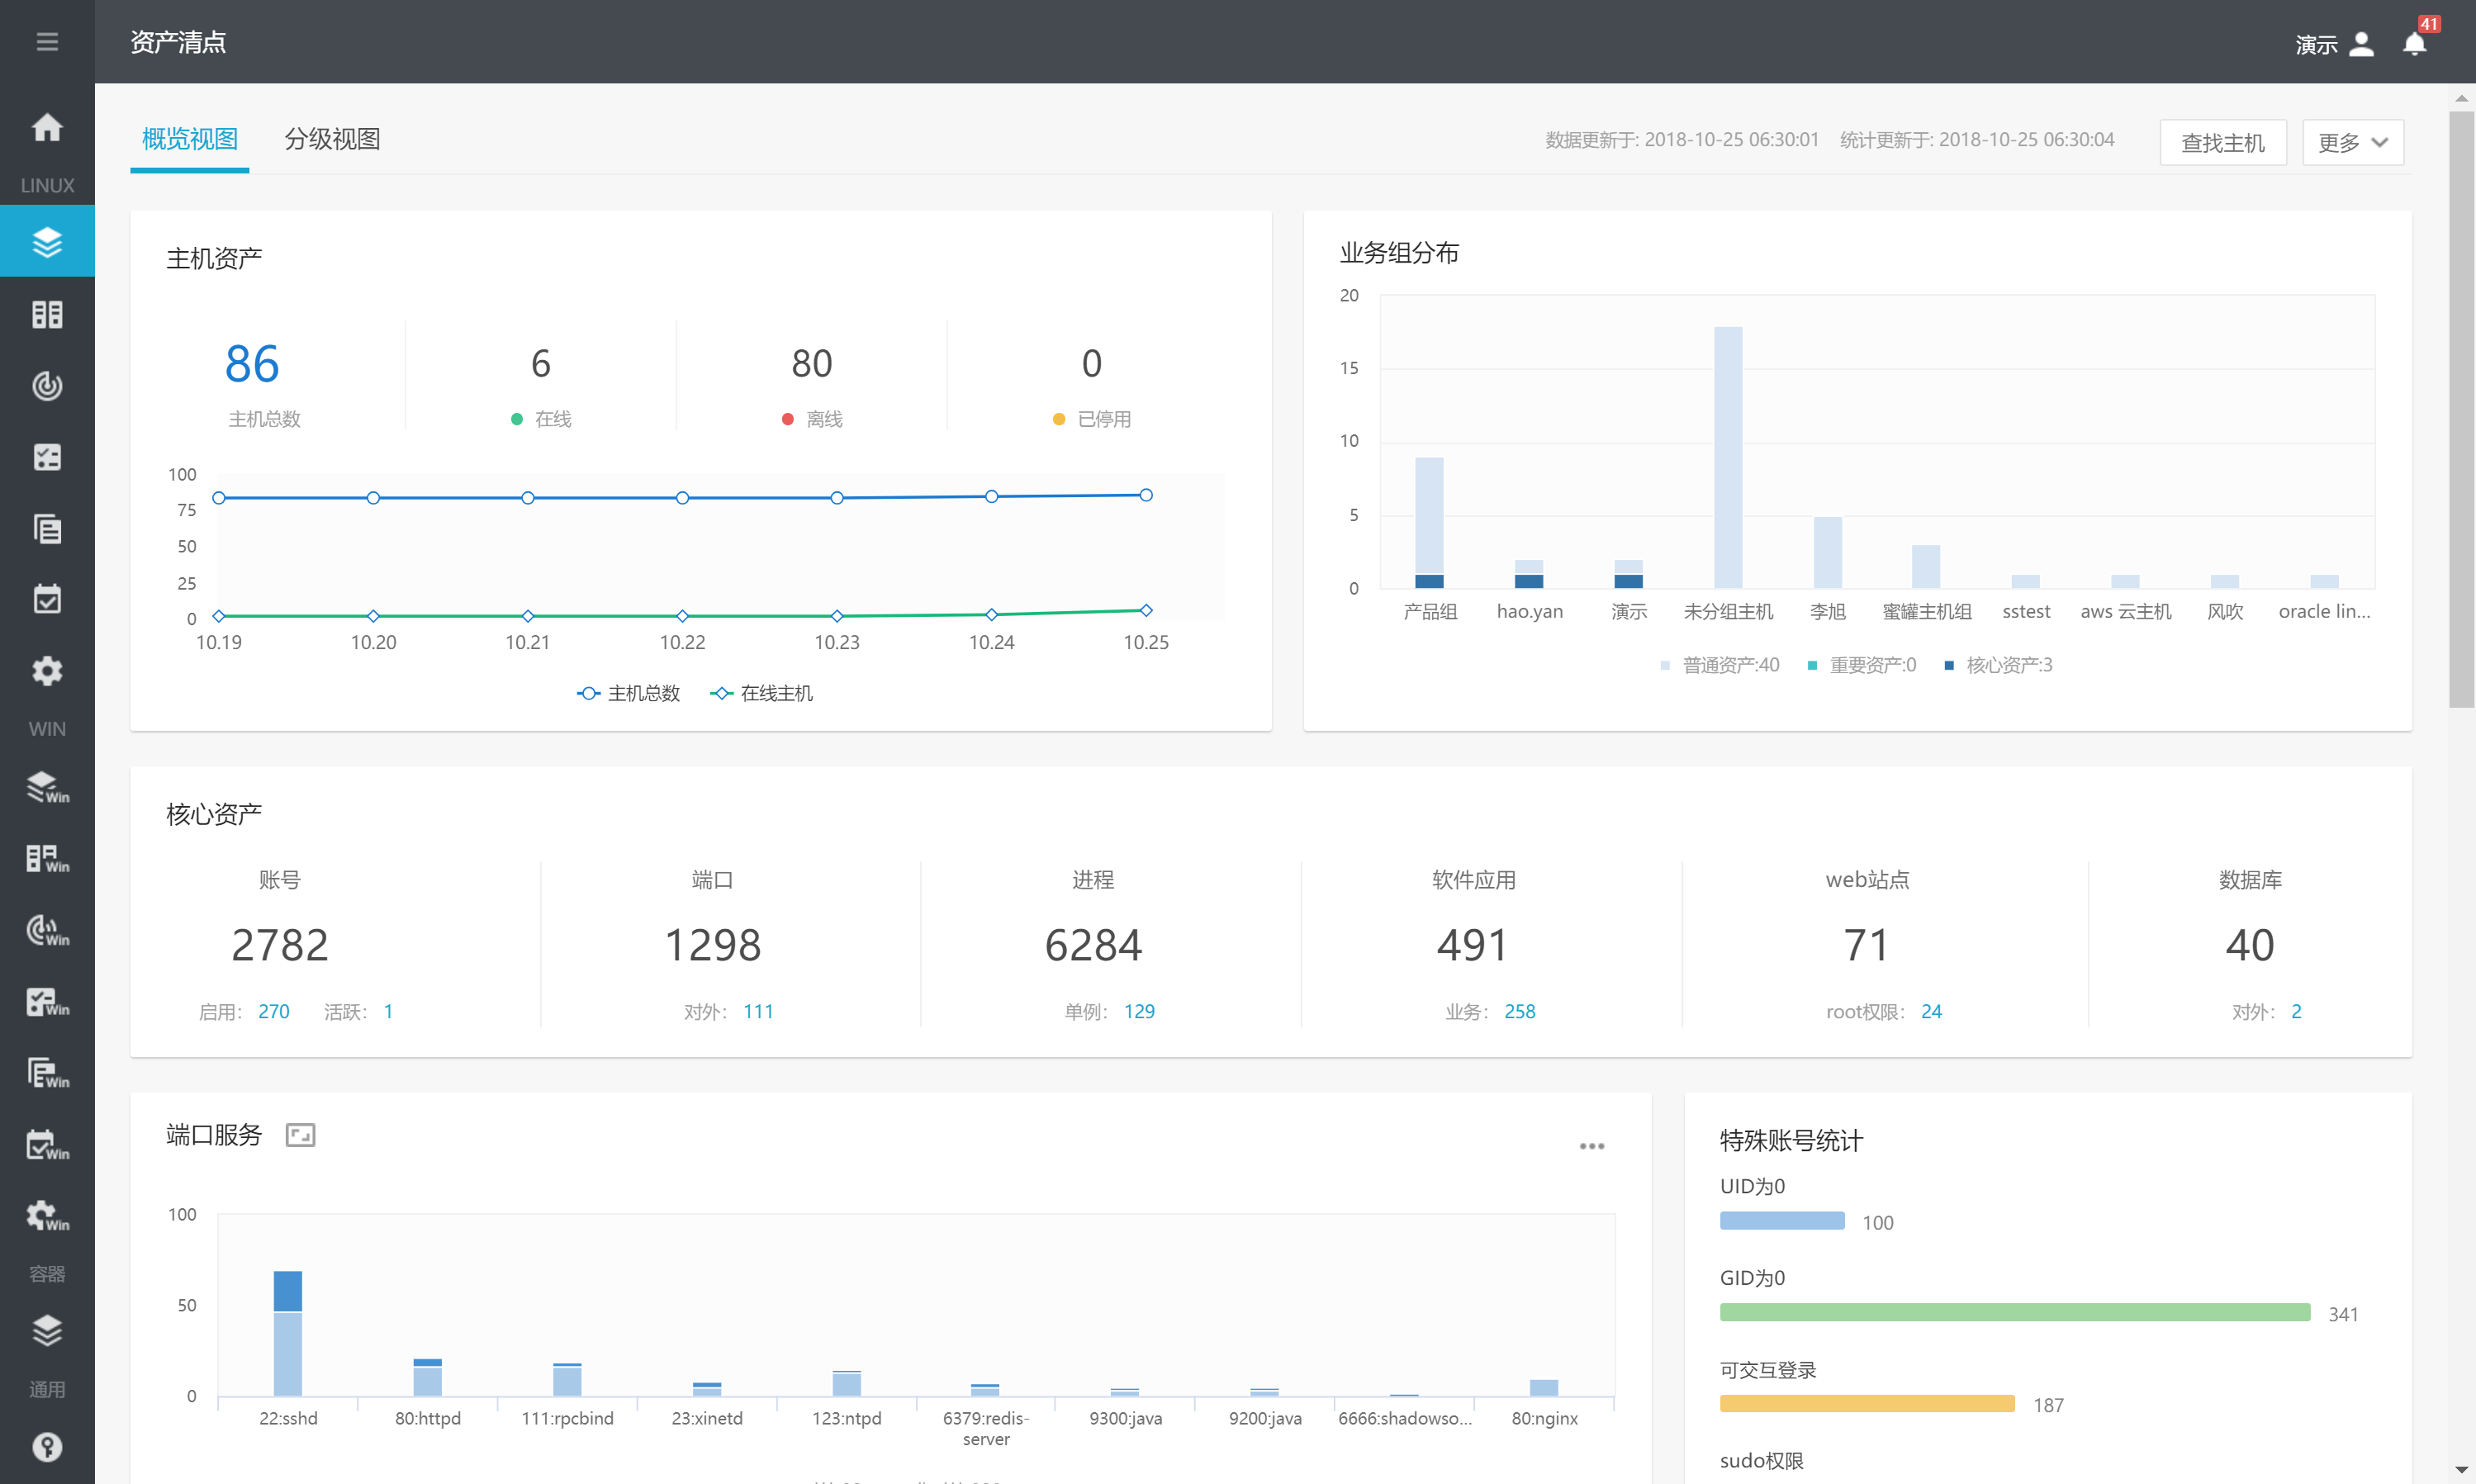This screenshot has width=2476, height=1484.
Task: Open the active accounts count 1
Action: click(x=388, y=1011)
